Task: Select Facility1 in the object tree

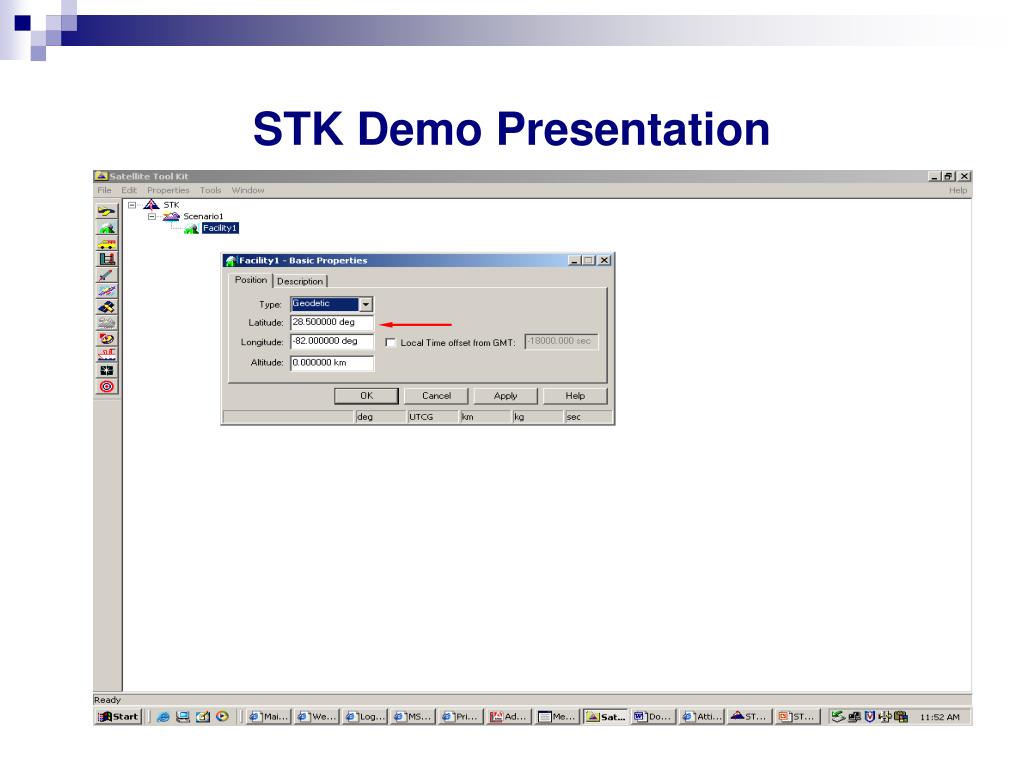Action: (220, 228)
